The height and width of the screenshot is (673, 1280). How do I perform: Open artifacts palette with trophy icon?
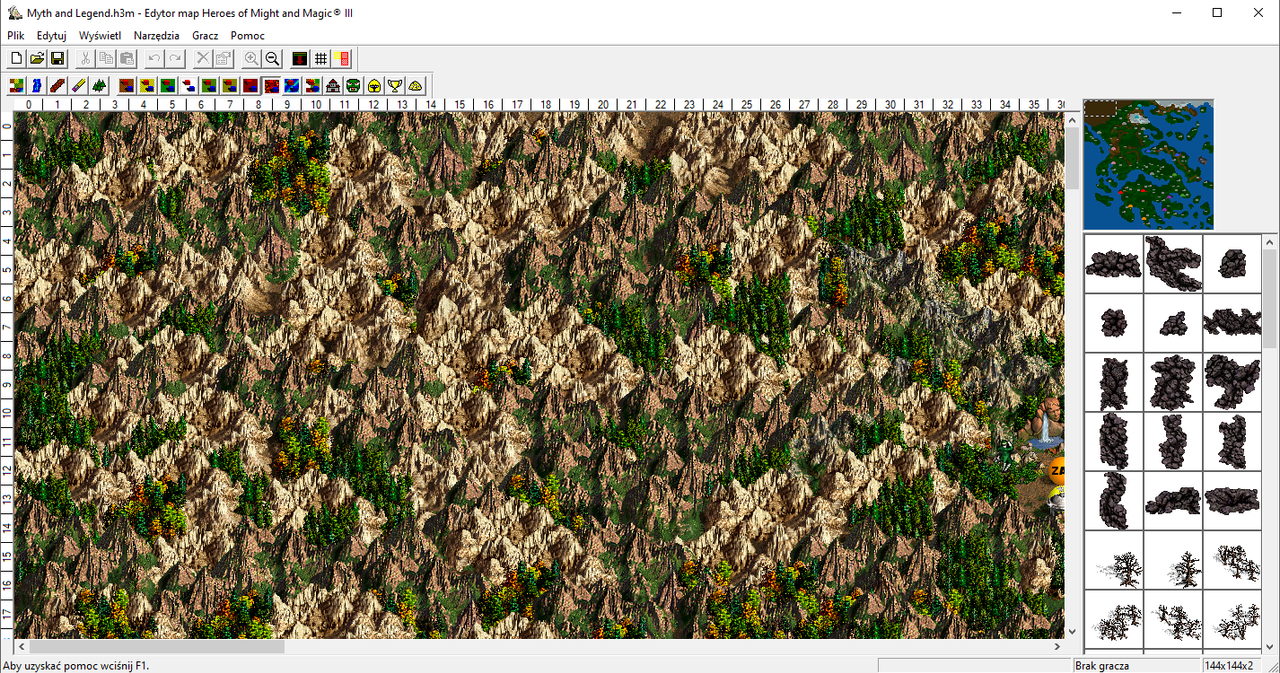coord(395,86)
